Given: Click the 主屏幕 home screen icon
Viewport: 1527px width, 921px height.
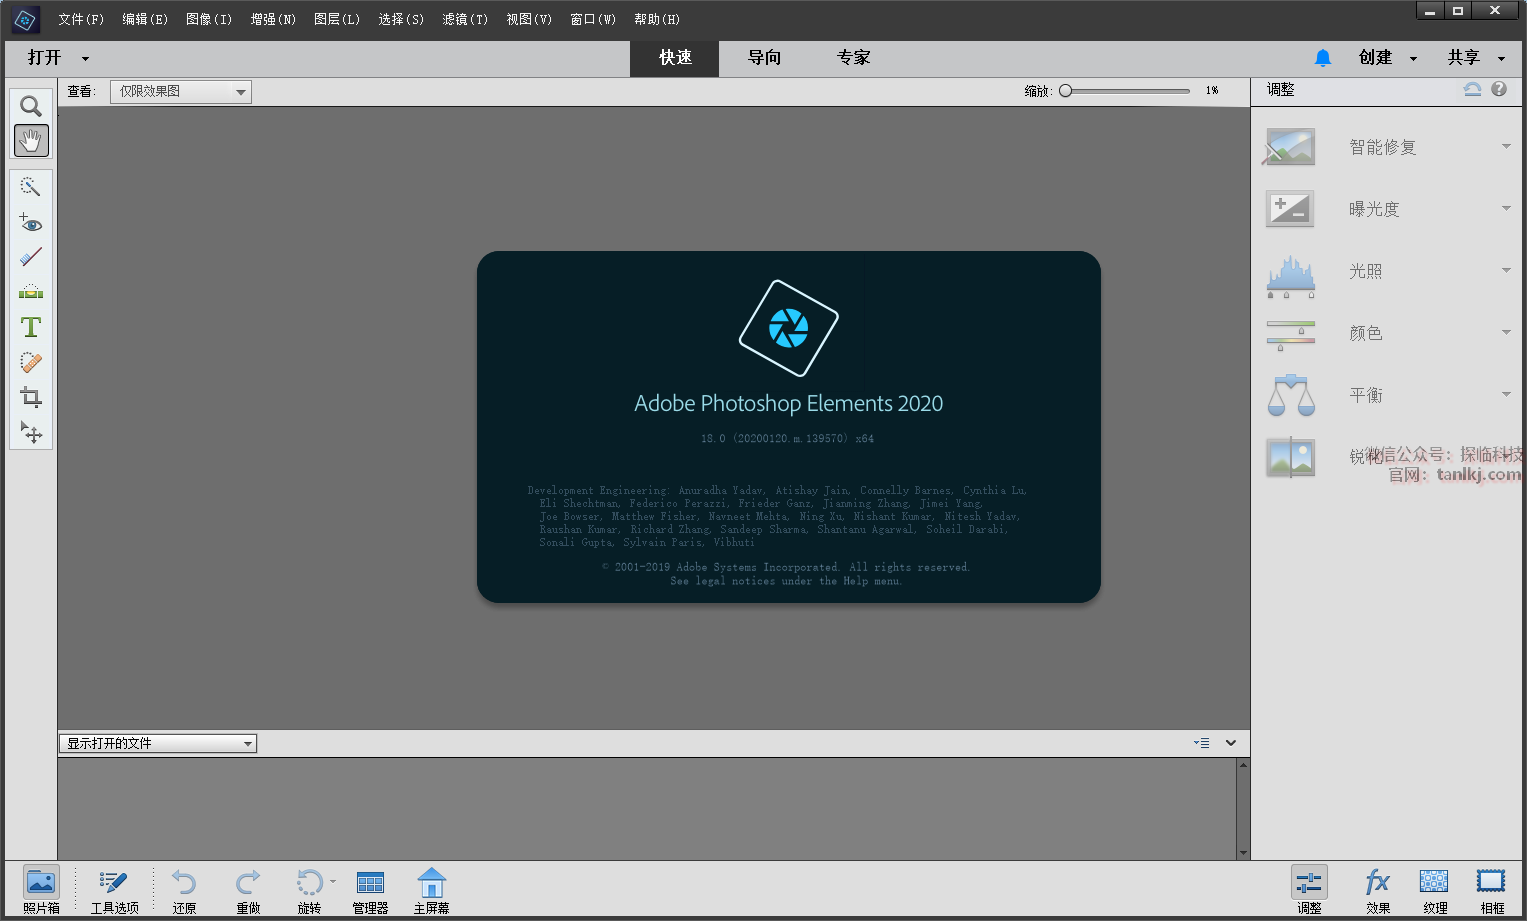Looking at the screenshot, I should 431,889.
